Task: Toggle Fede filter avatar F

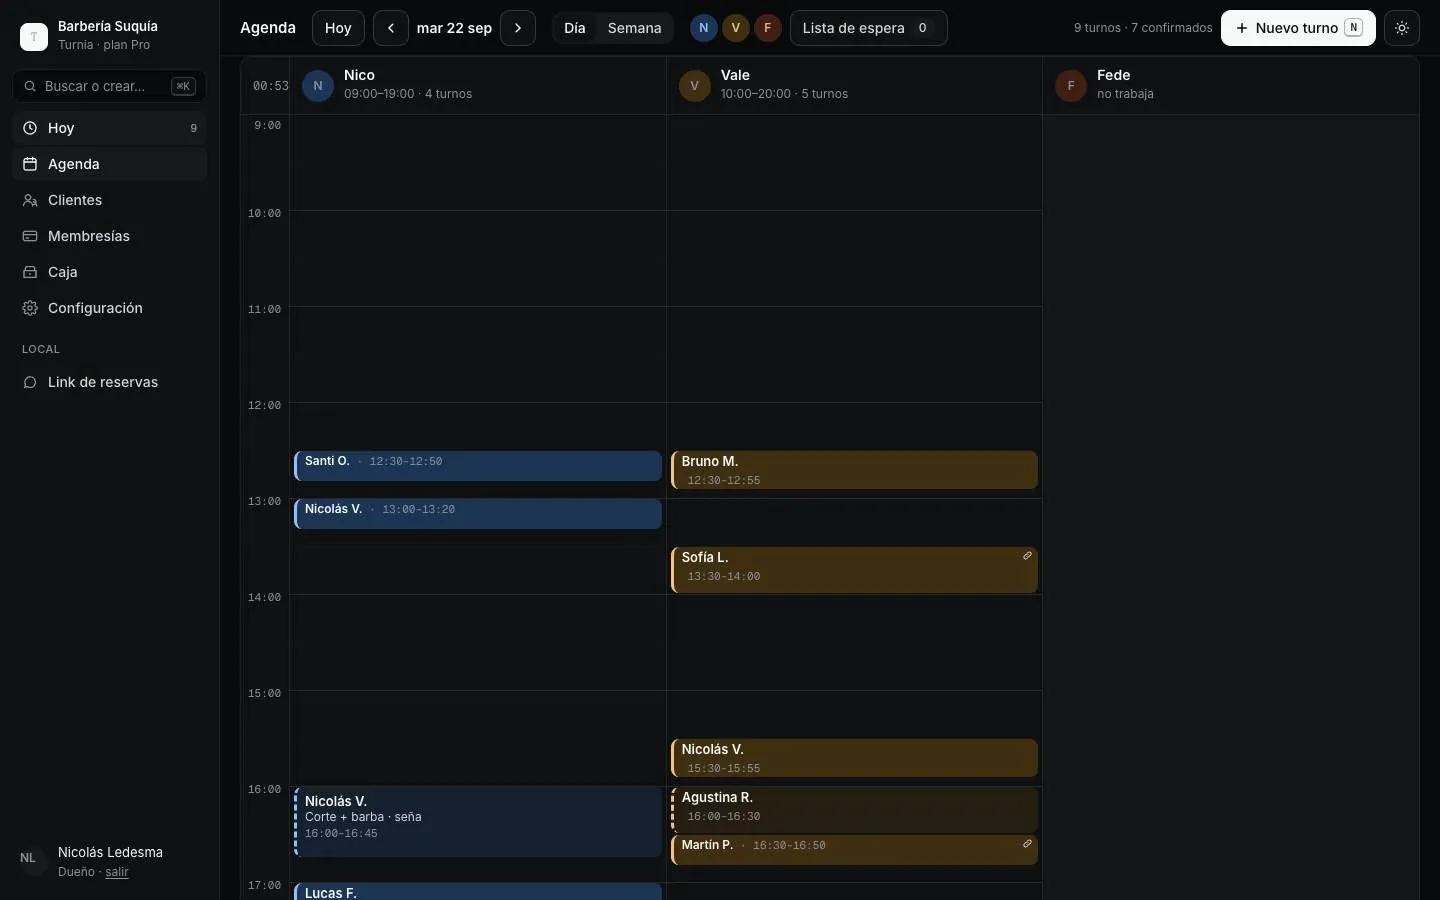Action: point(768,28)
